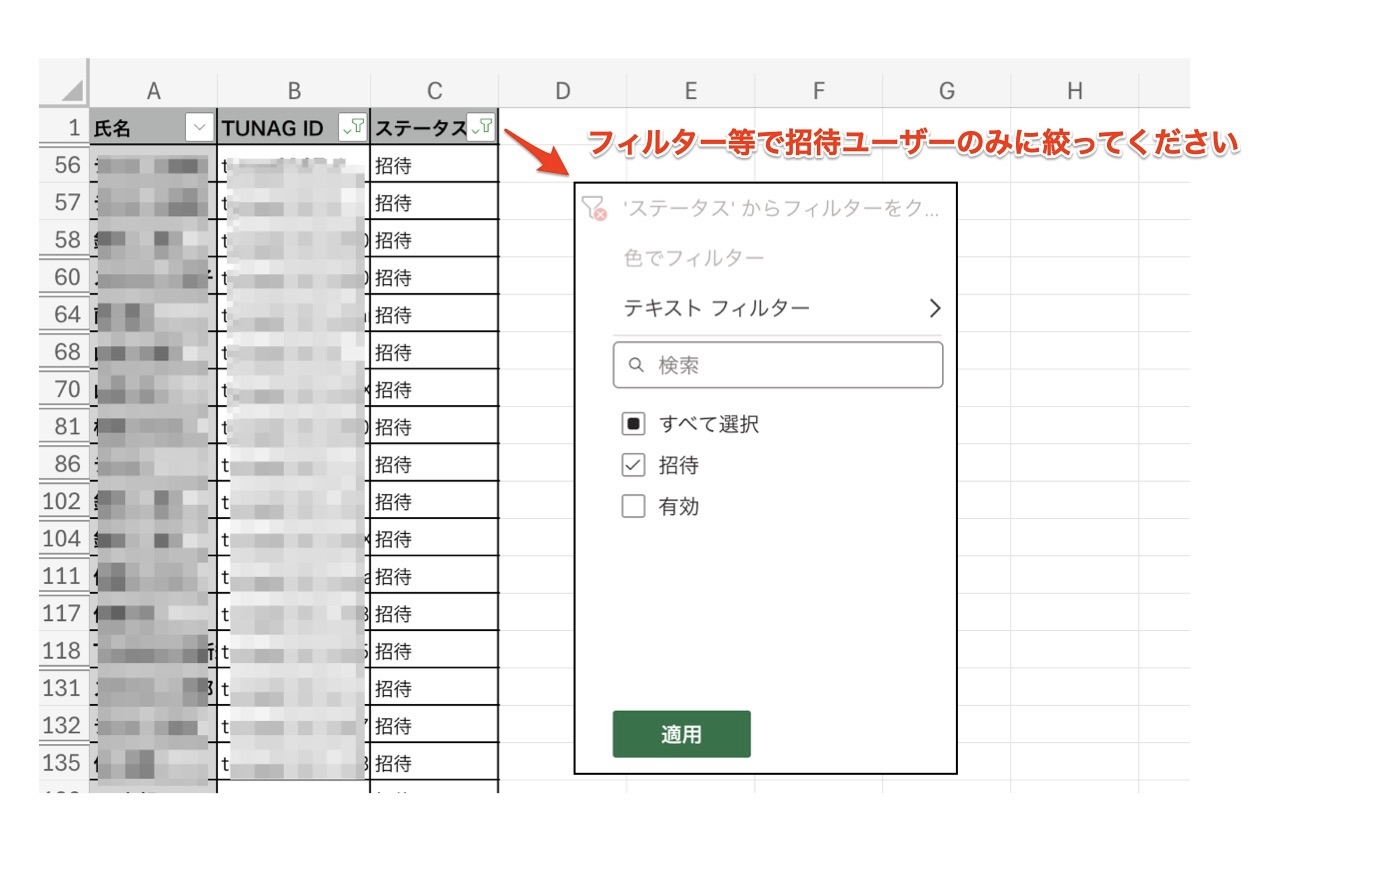Screen dimensions: 1400x894
Task: Select column C header
Action: (434, 91)
